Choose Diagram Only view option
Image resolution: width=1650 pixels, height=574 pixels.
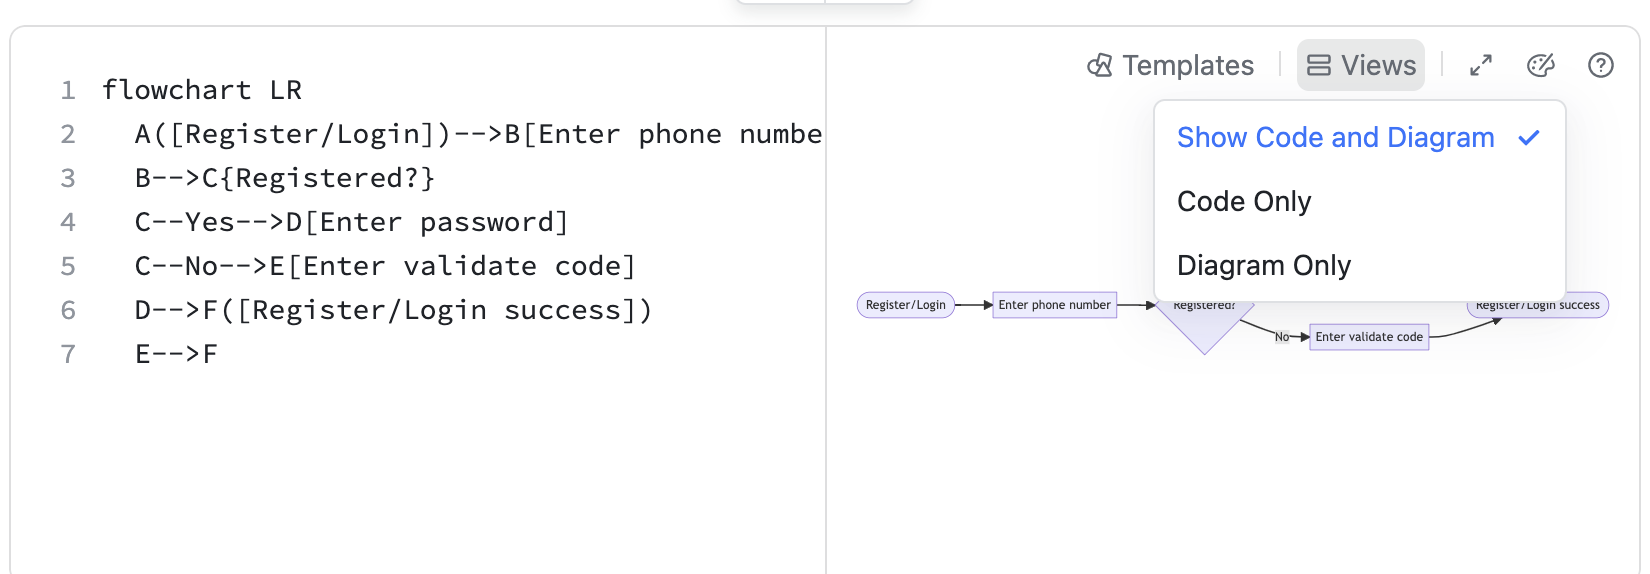pyautogui.click(x=1264, y=266)
